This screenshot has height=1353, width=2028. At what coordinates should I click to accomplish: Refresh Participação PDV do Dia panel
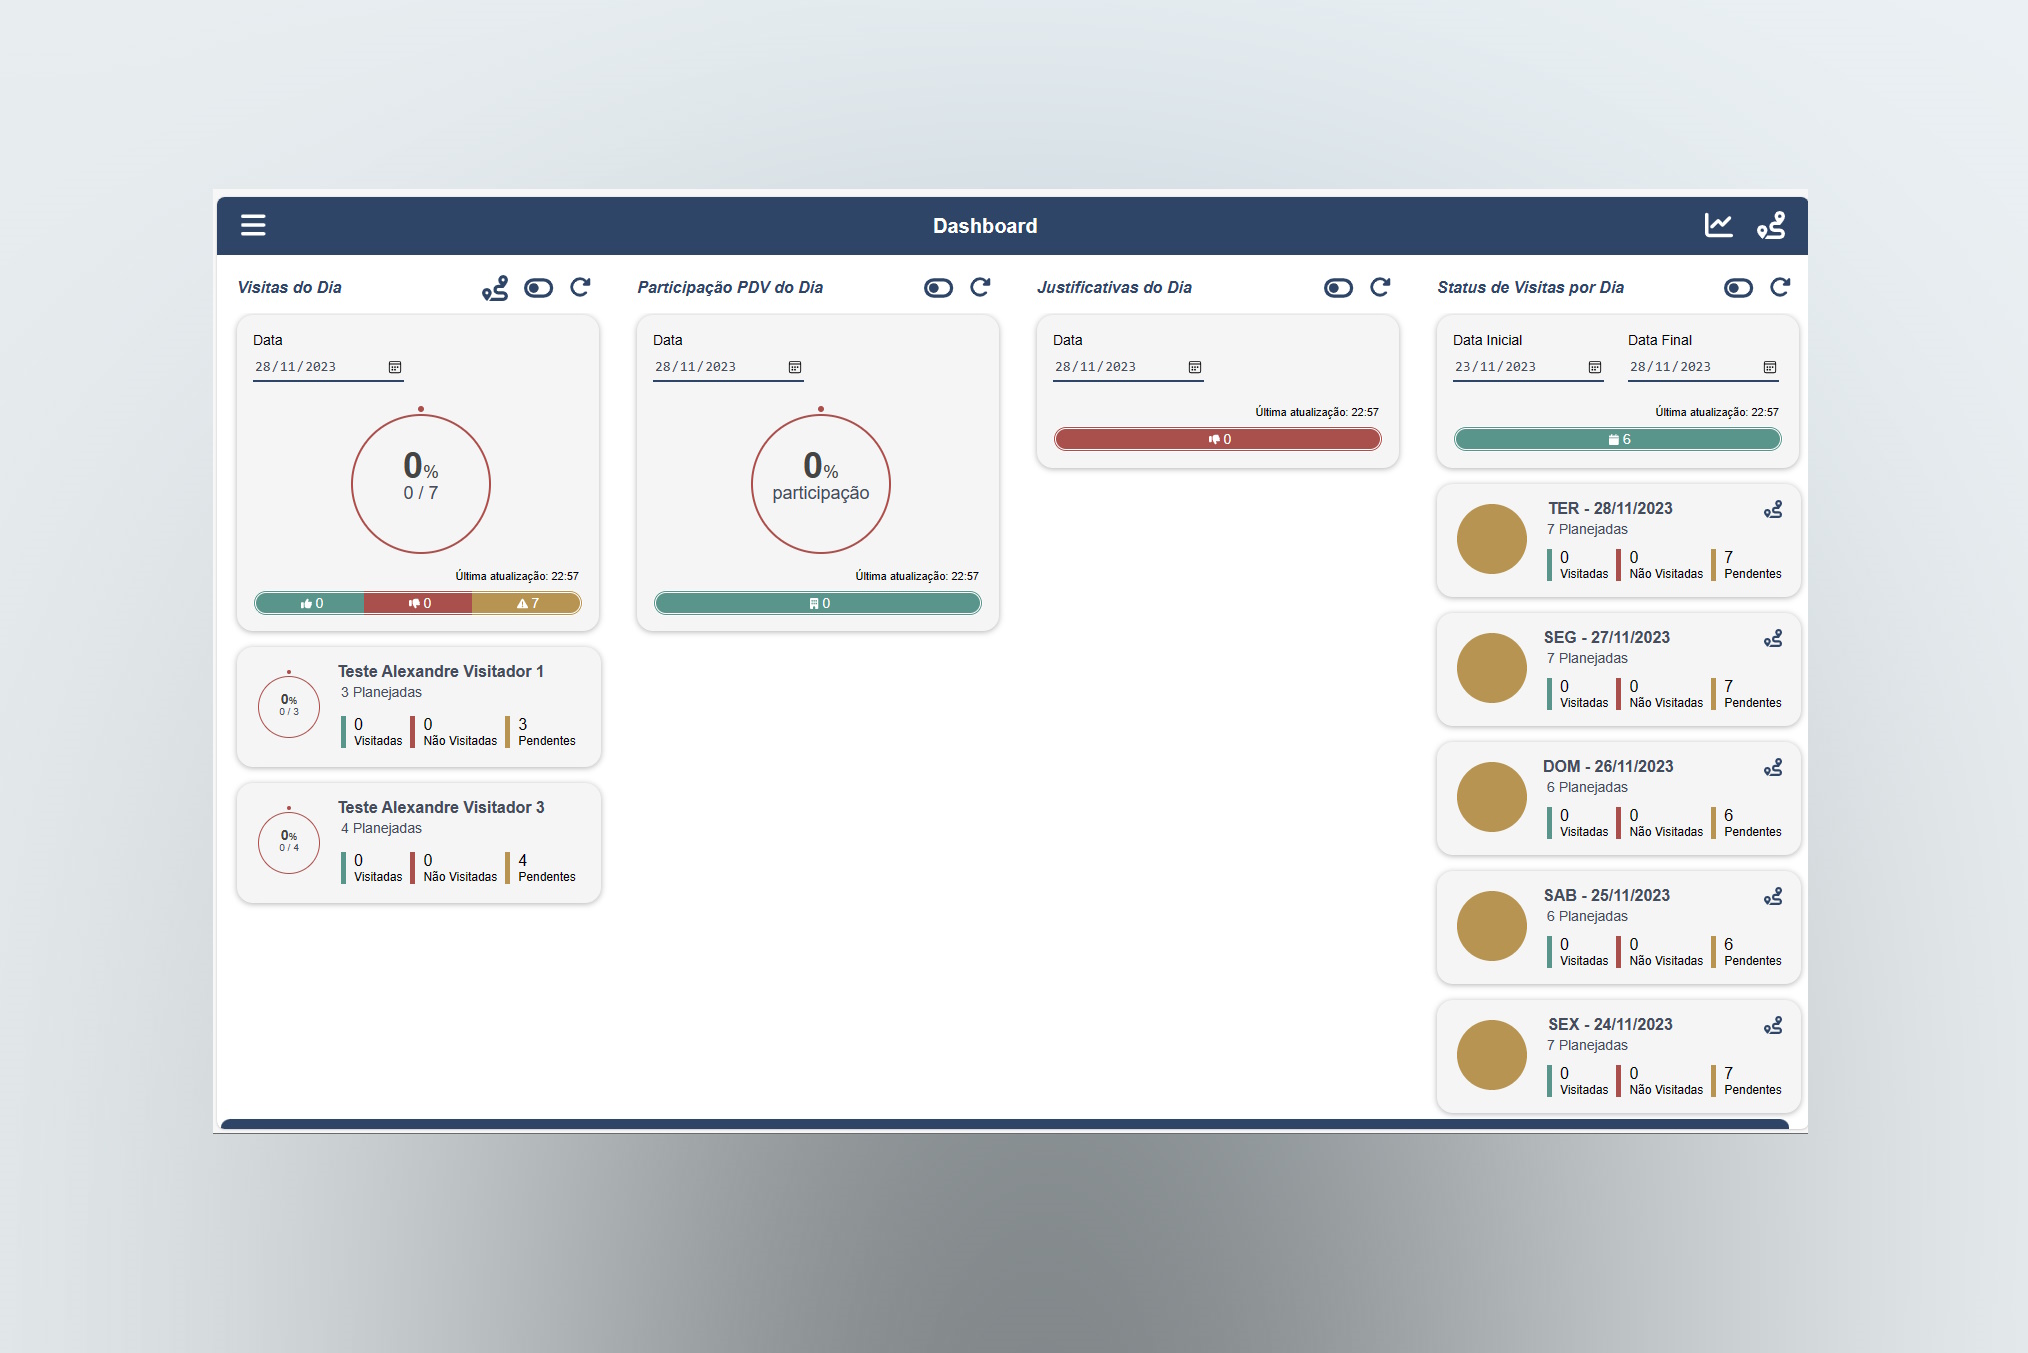click(x=980, y=288)
